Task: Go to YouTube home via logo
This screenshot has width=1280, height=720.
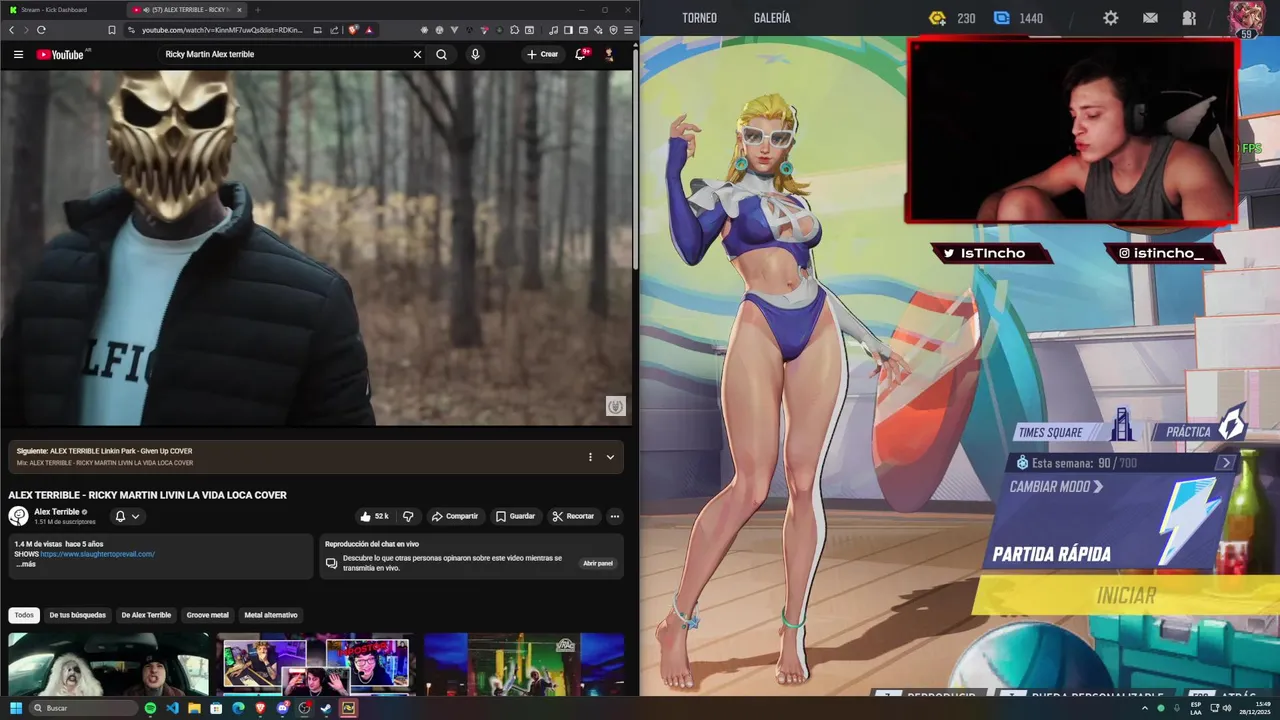Action: tap(62, 54)
